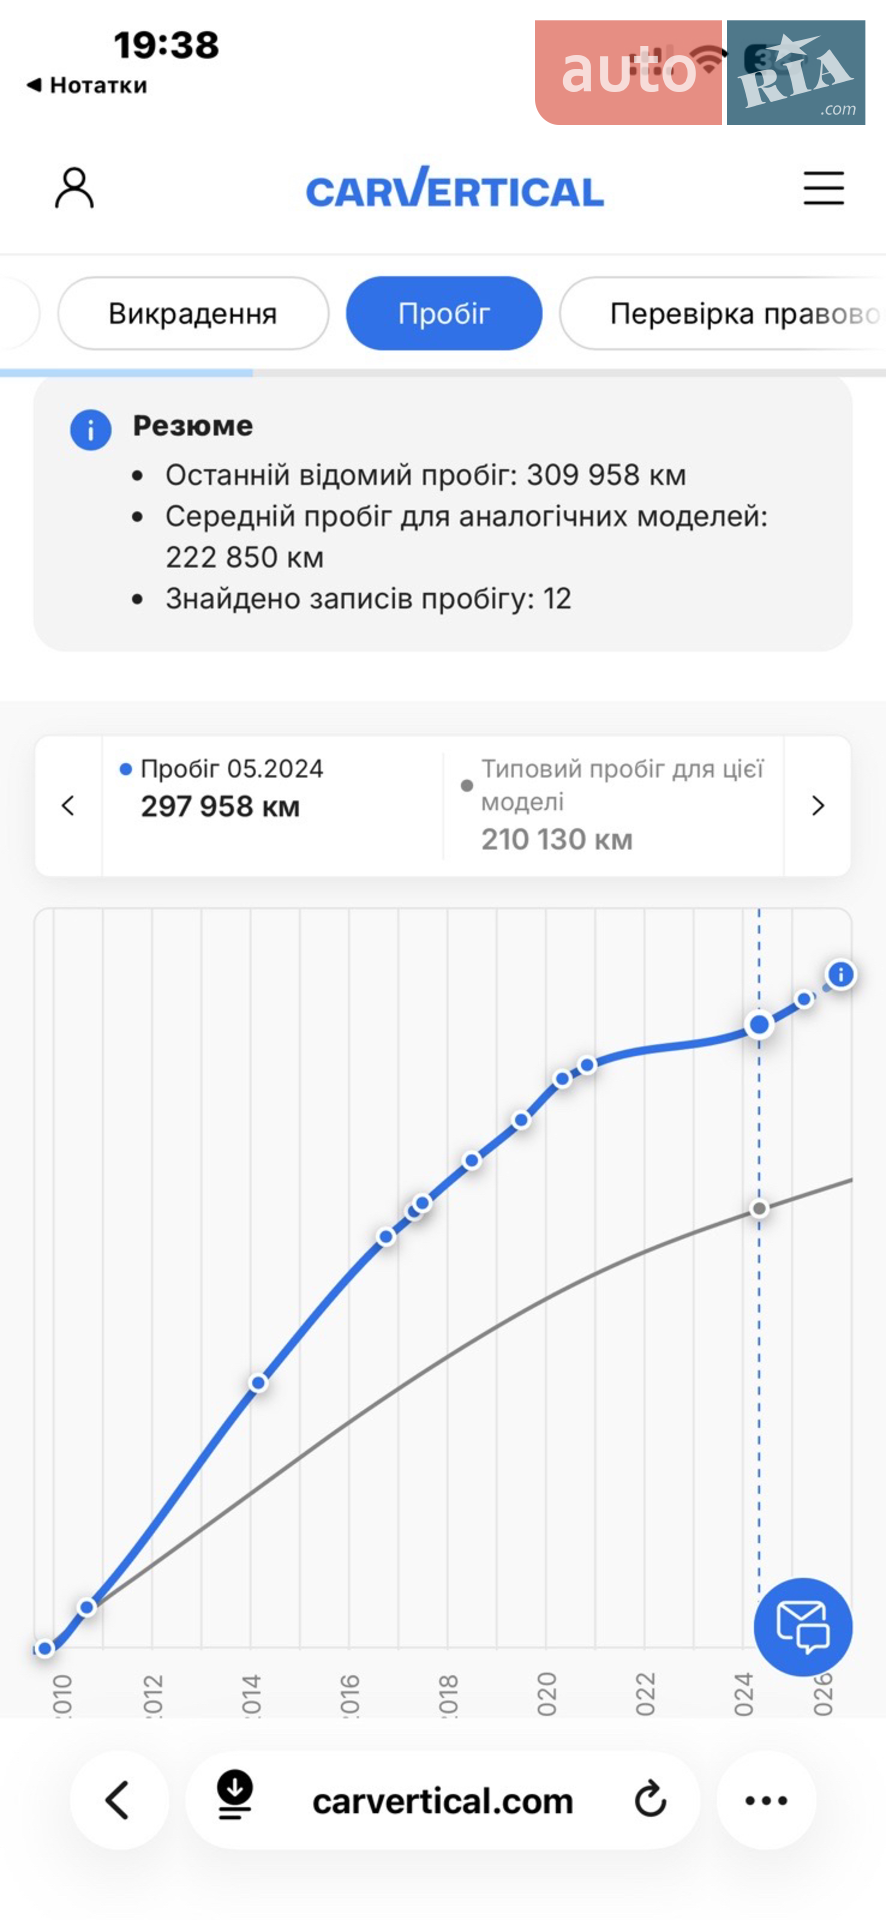Open the hamburger menu
886x1920 pixels.
[823, 188]
